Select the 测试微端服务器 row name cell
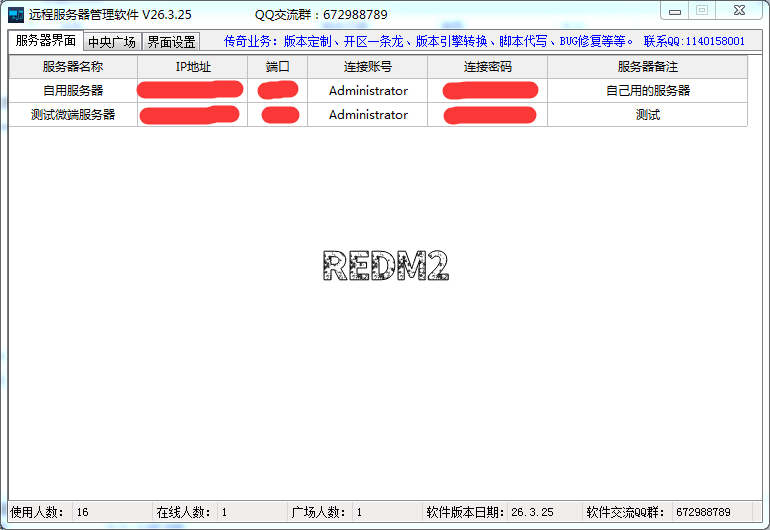Image resolution: width=770 pixels, height=530 pixels. [x=73, y=115]
